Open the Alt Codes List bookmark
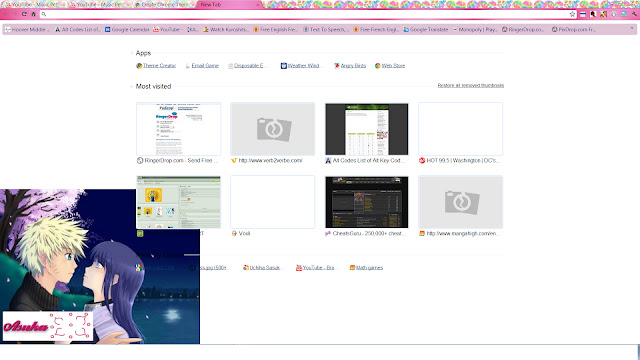 pyautogui.click(x=78, y=29)
